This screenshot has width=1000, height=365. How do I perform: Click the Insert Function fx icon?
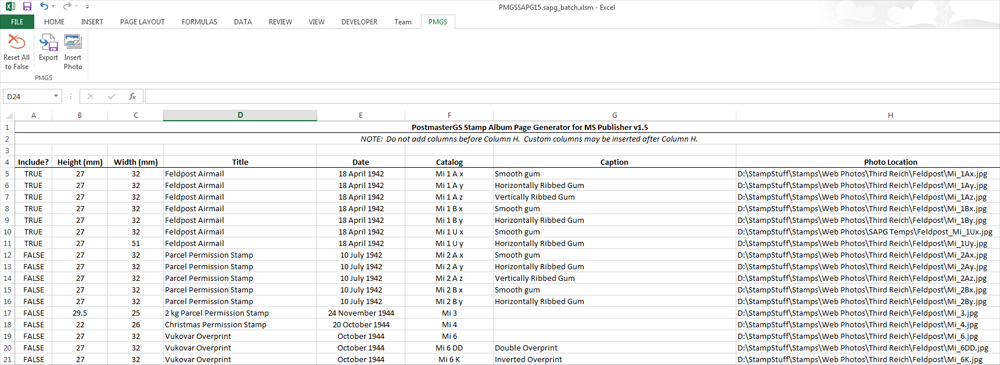tap(132, 96)
